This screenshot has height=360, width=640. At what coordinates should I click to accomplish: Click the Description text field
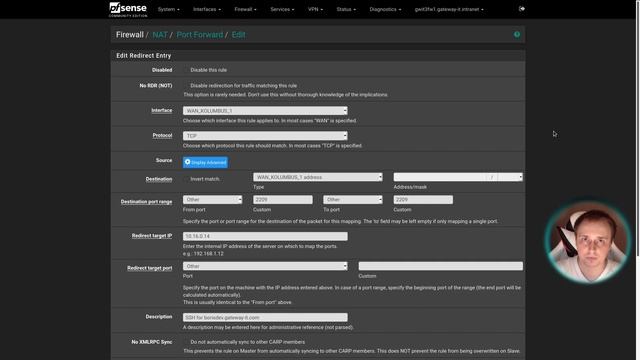click(265, 317)
